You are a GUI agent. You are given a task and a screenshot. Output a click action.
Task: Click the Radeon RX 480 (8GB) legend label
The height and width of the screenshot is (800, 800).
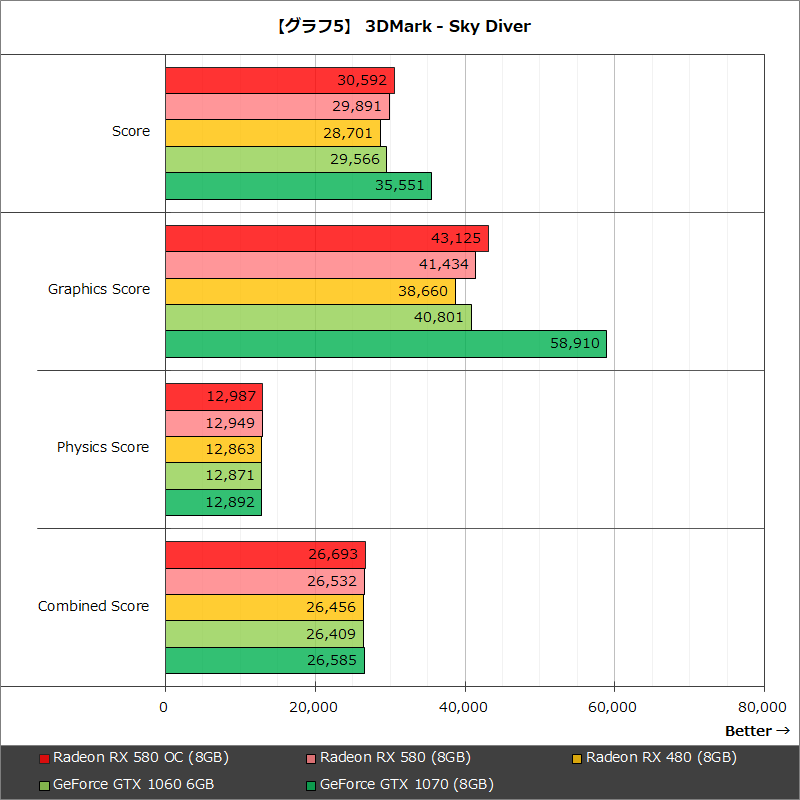[x=661, y=758]
